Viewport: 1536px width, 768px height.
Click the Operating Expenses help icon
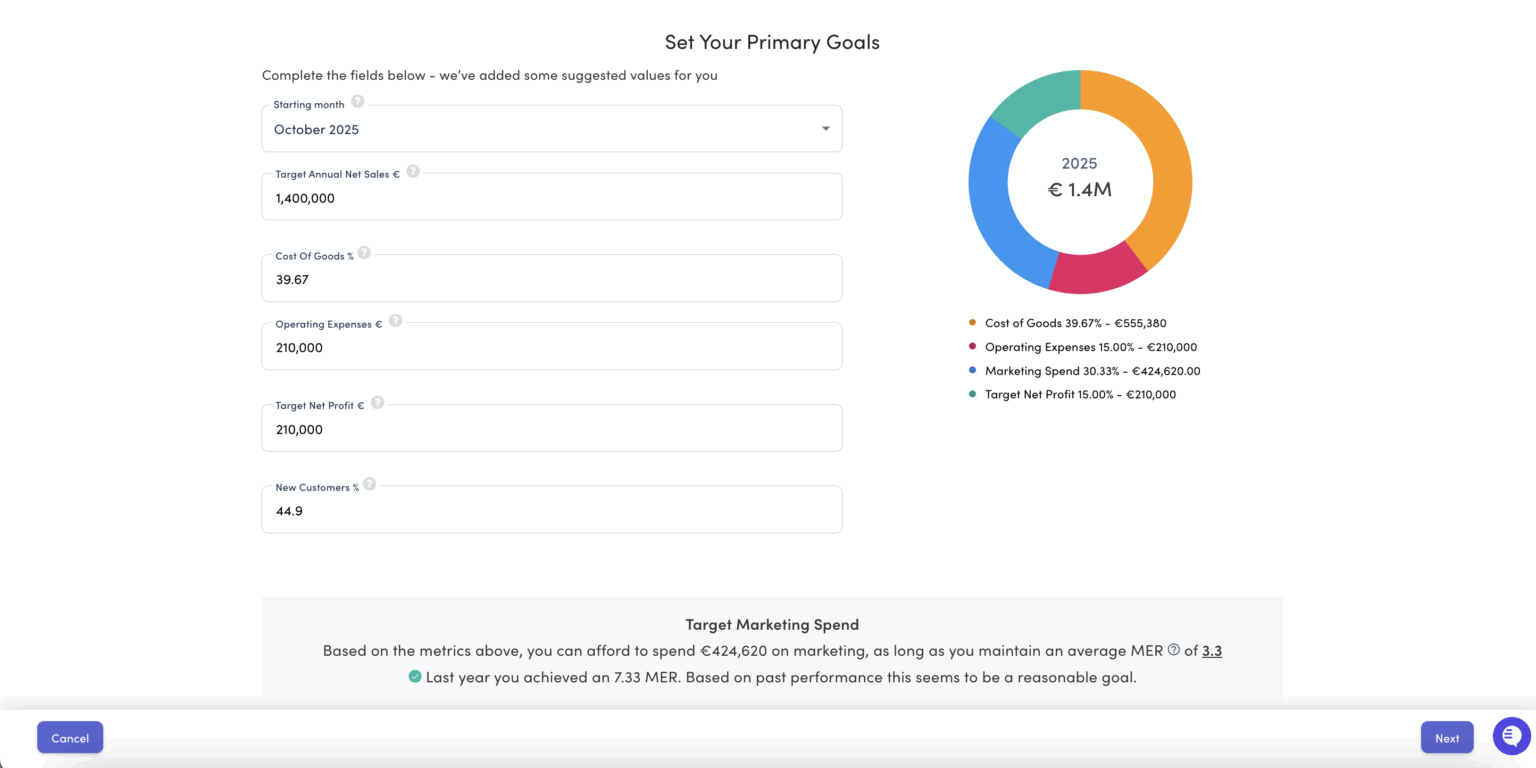pos(395,321)
